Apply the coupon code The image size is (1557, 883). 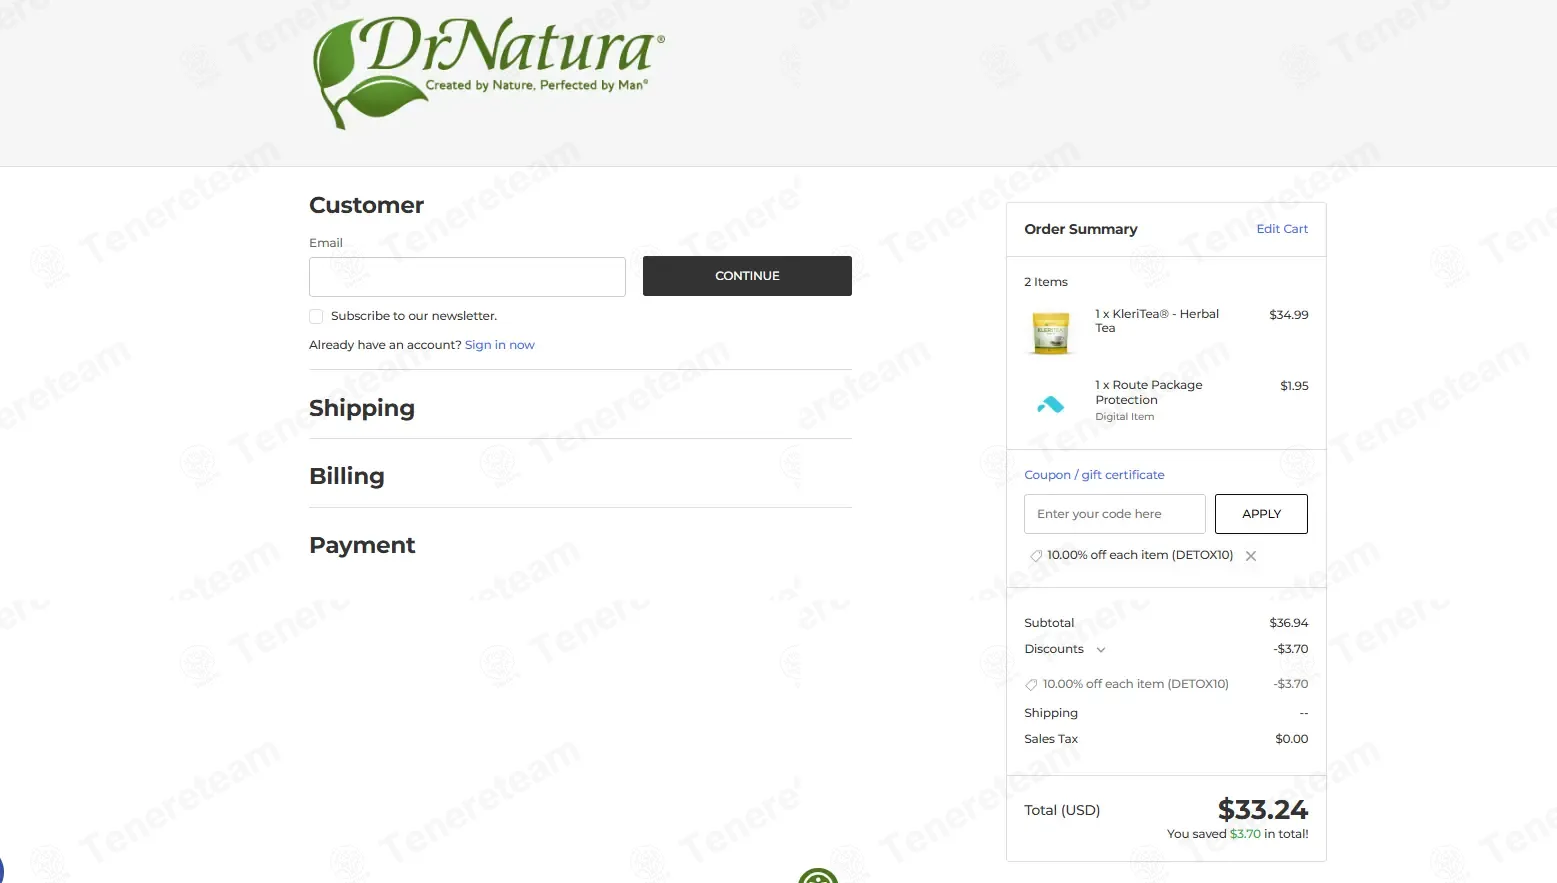pos(1261,514)
